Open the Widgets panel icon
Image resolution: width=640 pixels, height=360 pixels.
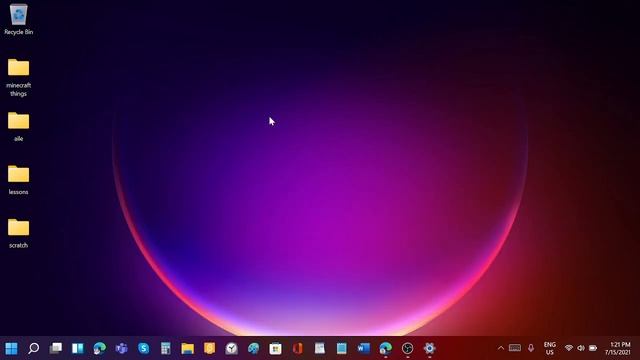pyautogui.click(x=78, y=348)
